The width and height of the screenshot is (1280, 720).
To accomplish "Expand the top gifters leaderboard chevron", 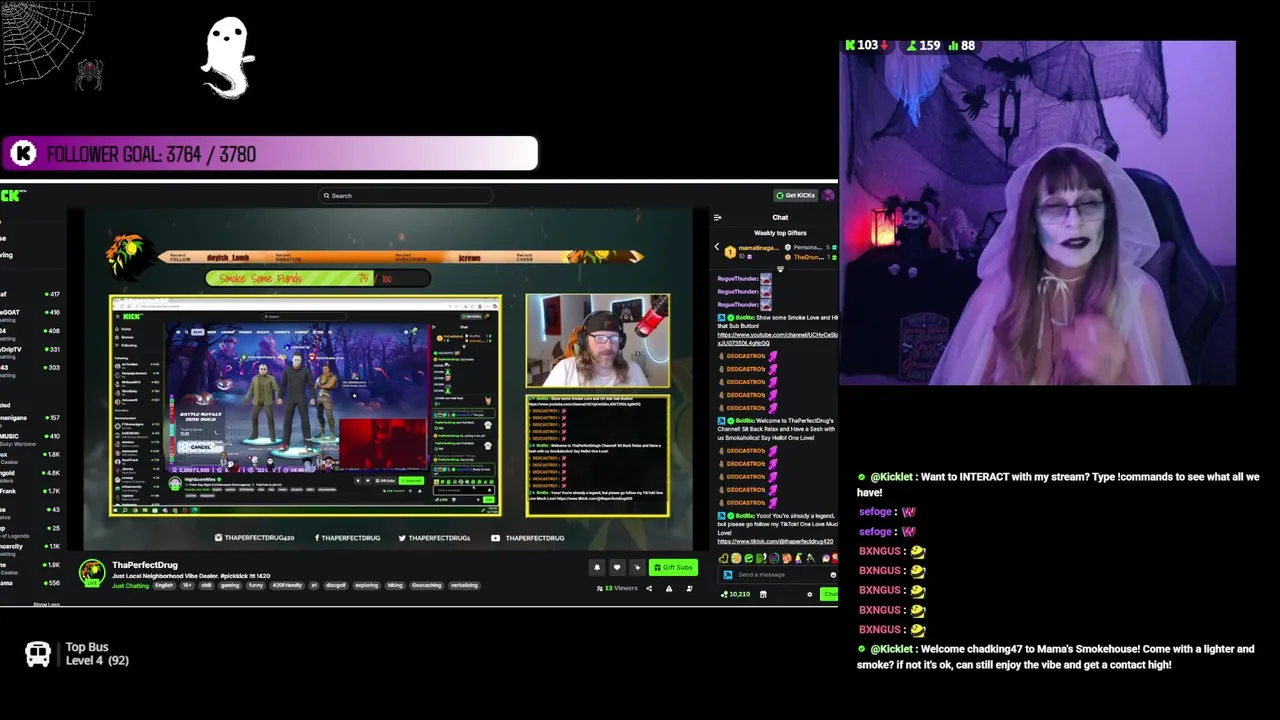I will 780,269.
